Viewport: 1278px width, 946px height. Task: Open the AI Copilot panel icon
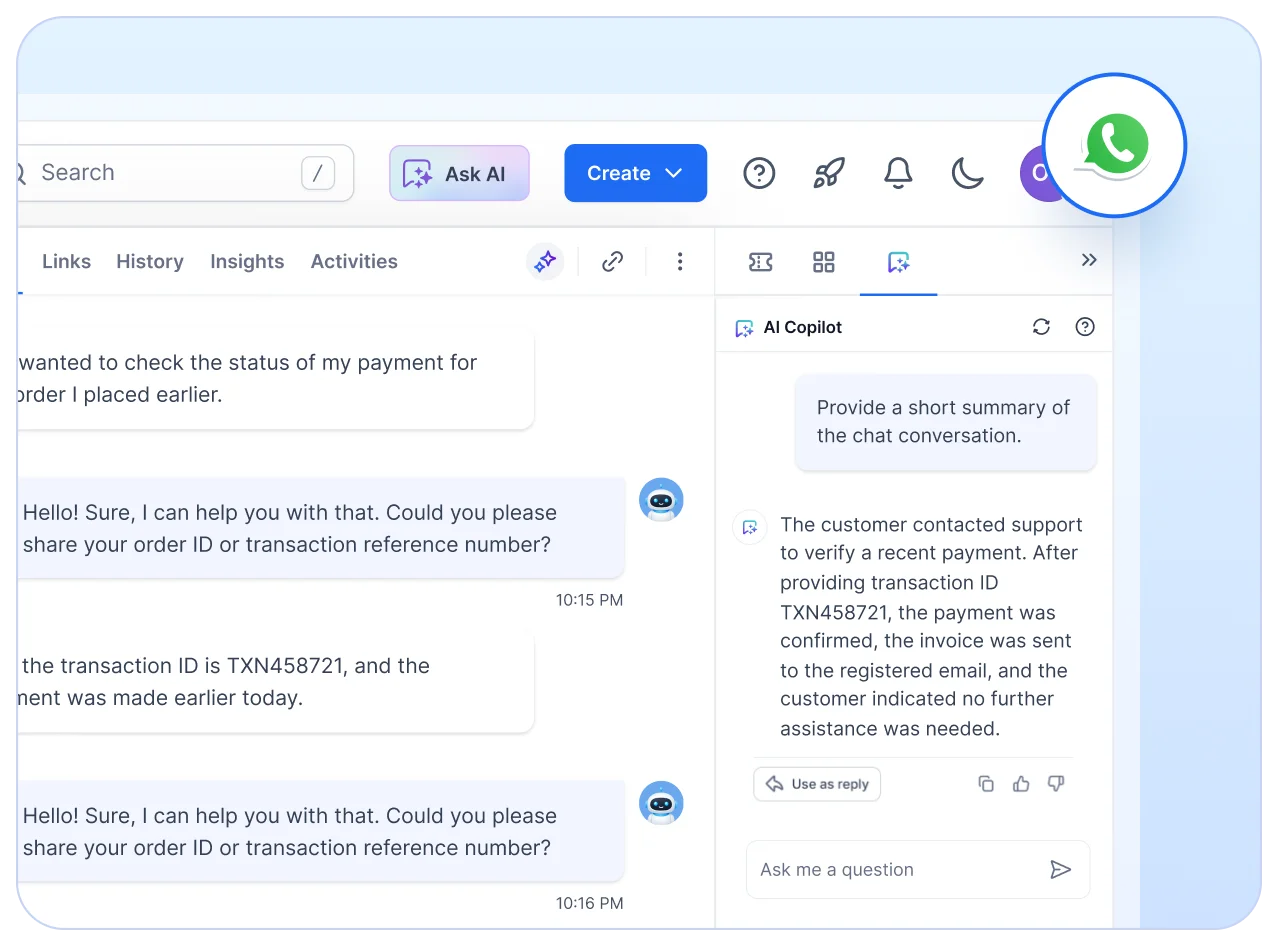898,262
